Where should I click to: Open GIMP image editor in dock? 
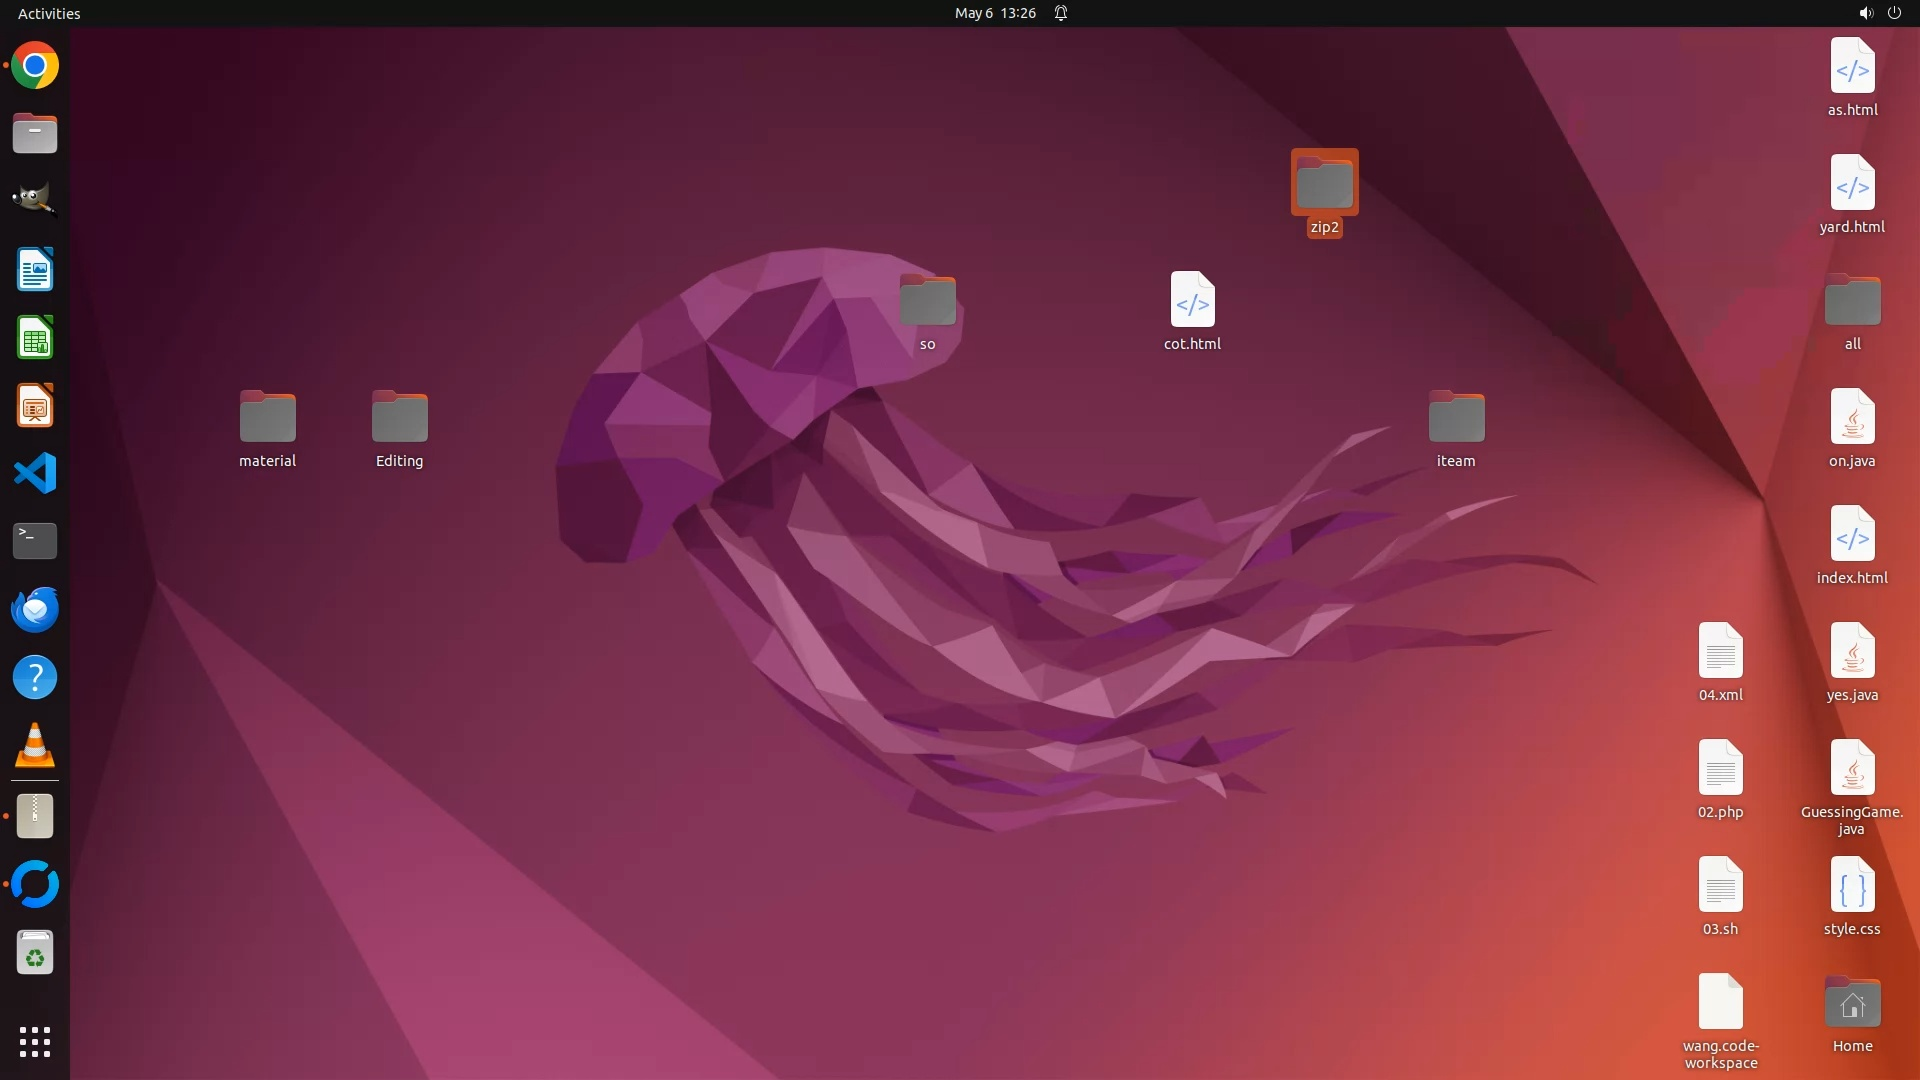tap(35, 200)
